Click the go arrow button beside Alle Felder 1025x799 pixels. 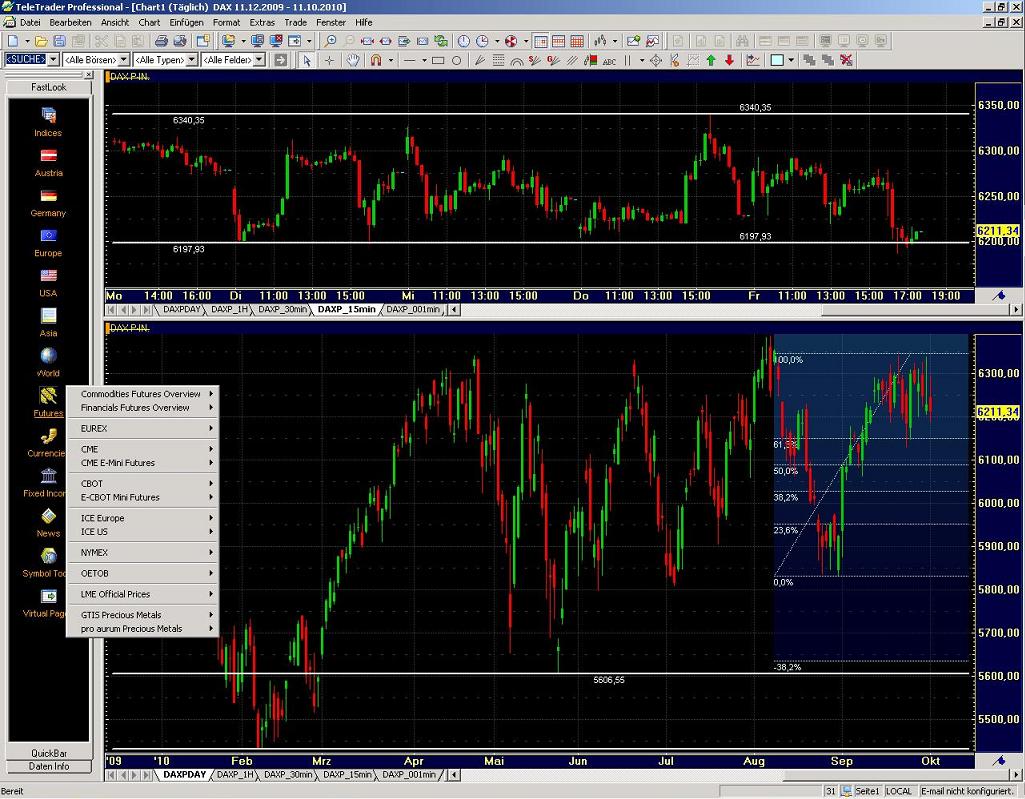281,60
